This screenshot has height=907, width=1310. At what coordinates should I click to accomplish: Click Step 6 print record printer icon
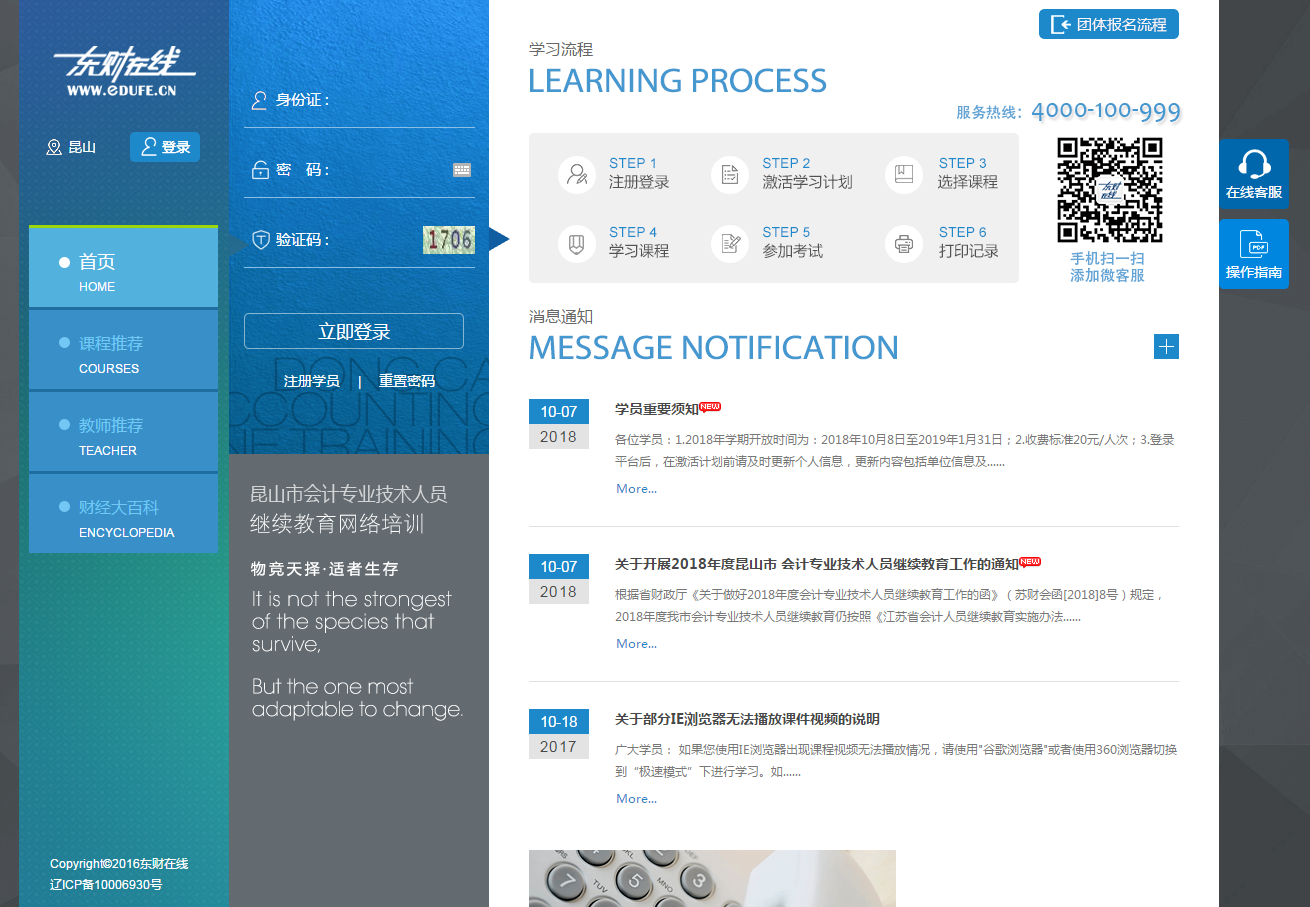[904, 243]
